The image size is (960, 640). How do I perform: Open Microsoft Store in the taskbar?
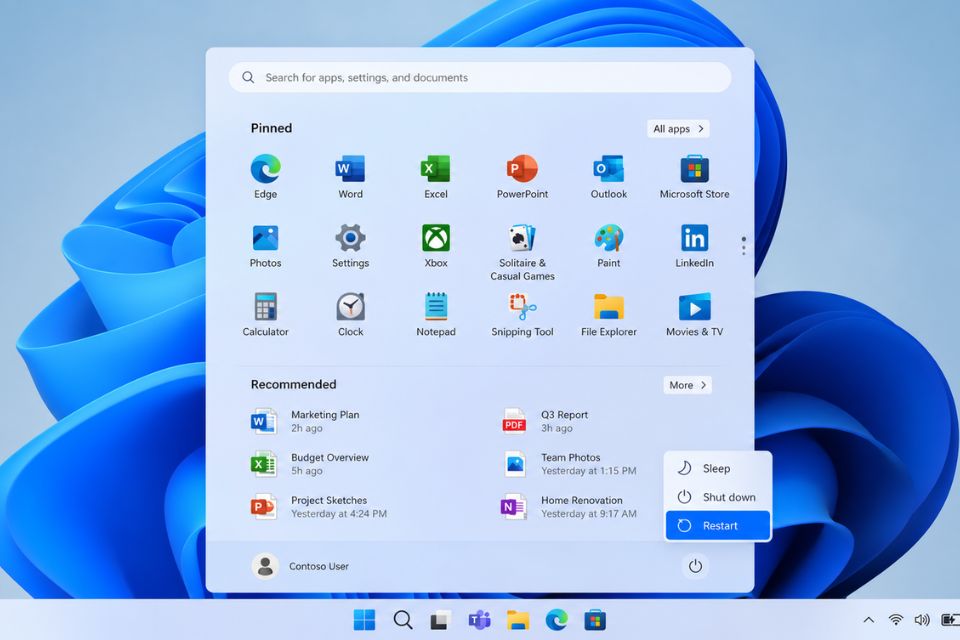coord(595,620)
